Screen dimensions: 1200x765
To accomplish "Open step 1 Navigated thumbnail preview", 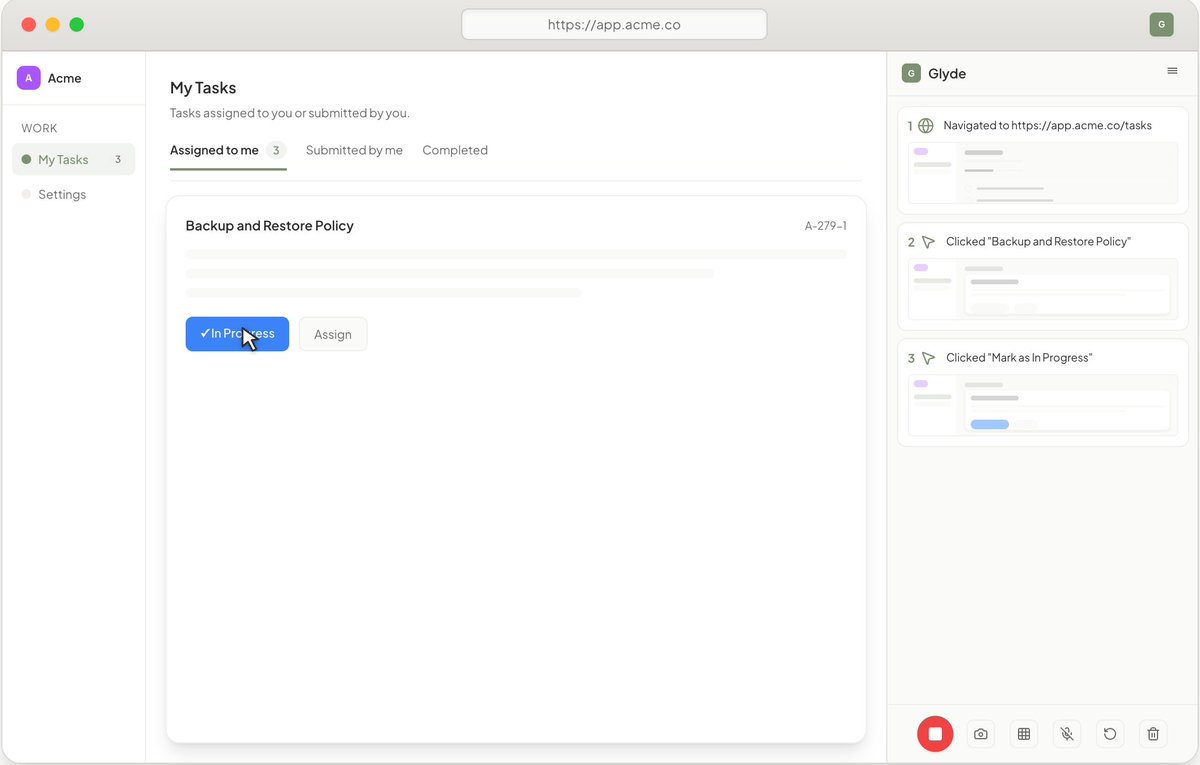I will (1043, 173).
